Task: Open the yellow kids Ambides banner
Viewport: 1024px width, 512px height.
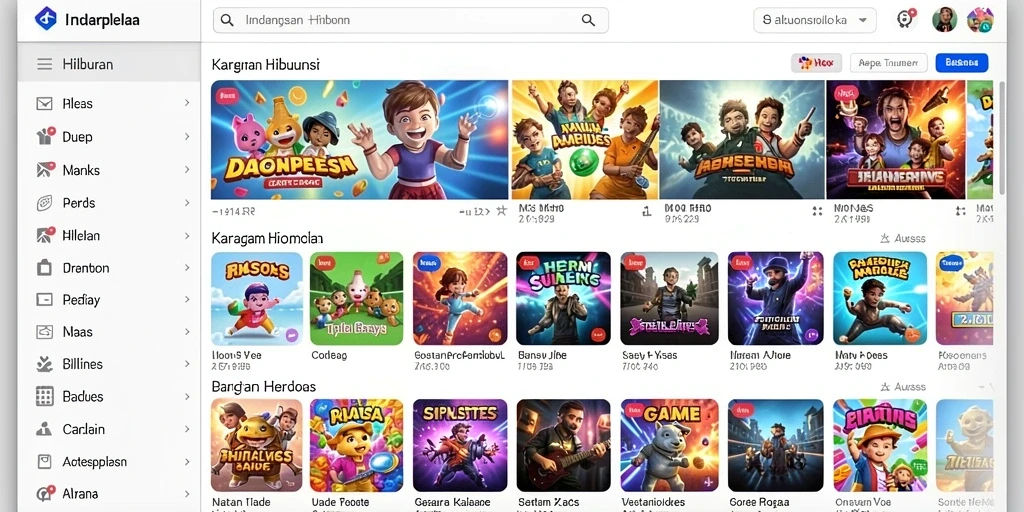Action: point(585,140)
